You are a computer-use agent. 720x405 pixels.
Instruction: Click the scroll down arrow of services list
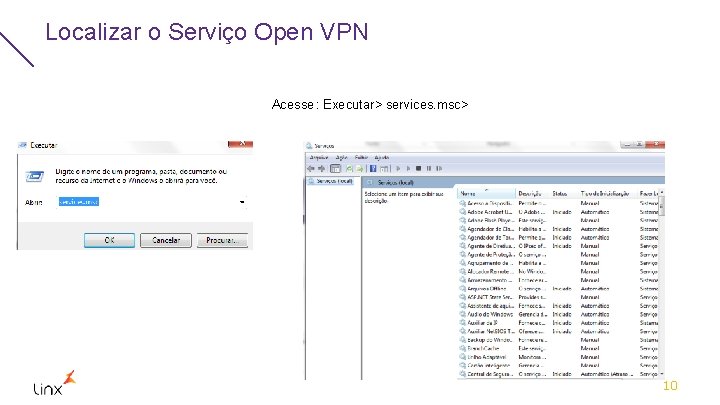662,374
